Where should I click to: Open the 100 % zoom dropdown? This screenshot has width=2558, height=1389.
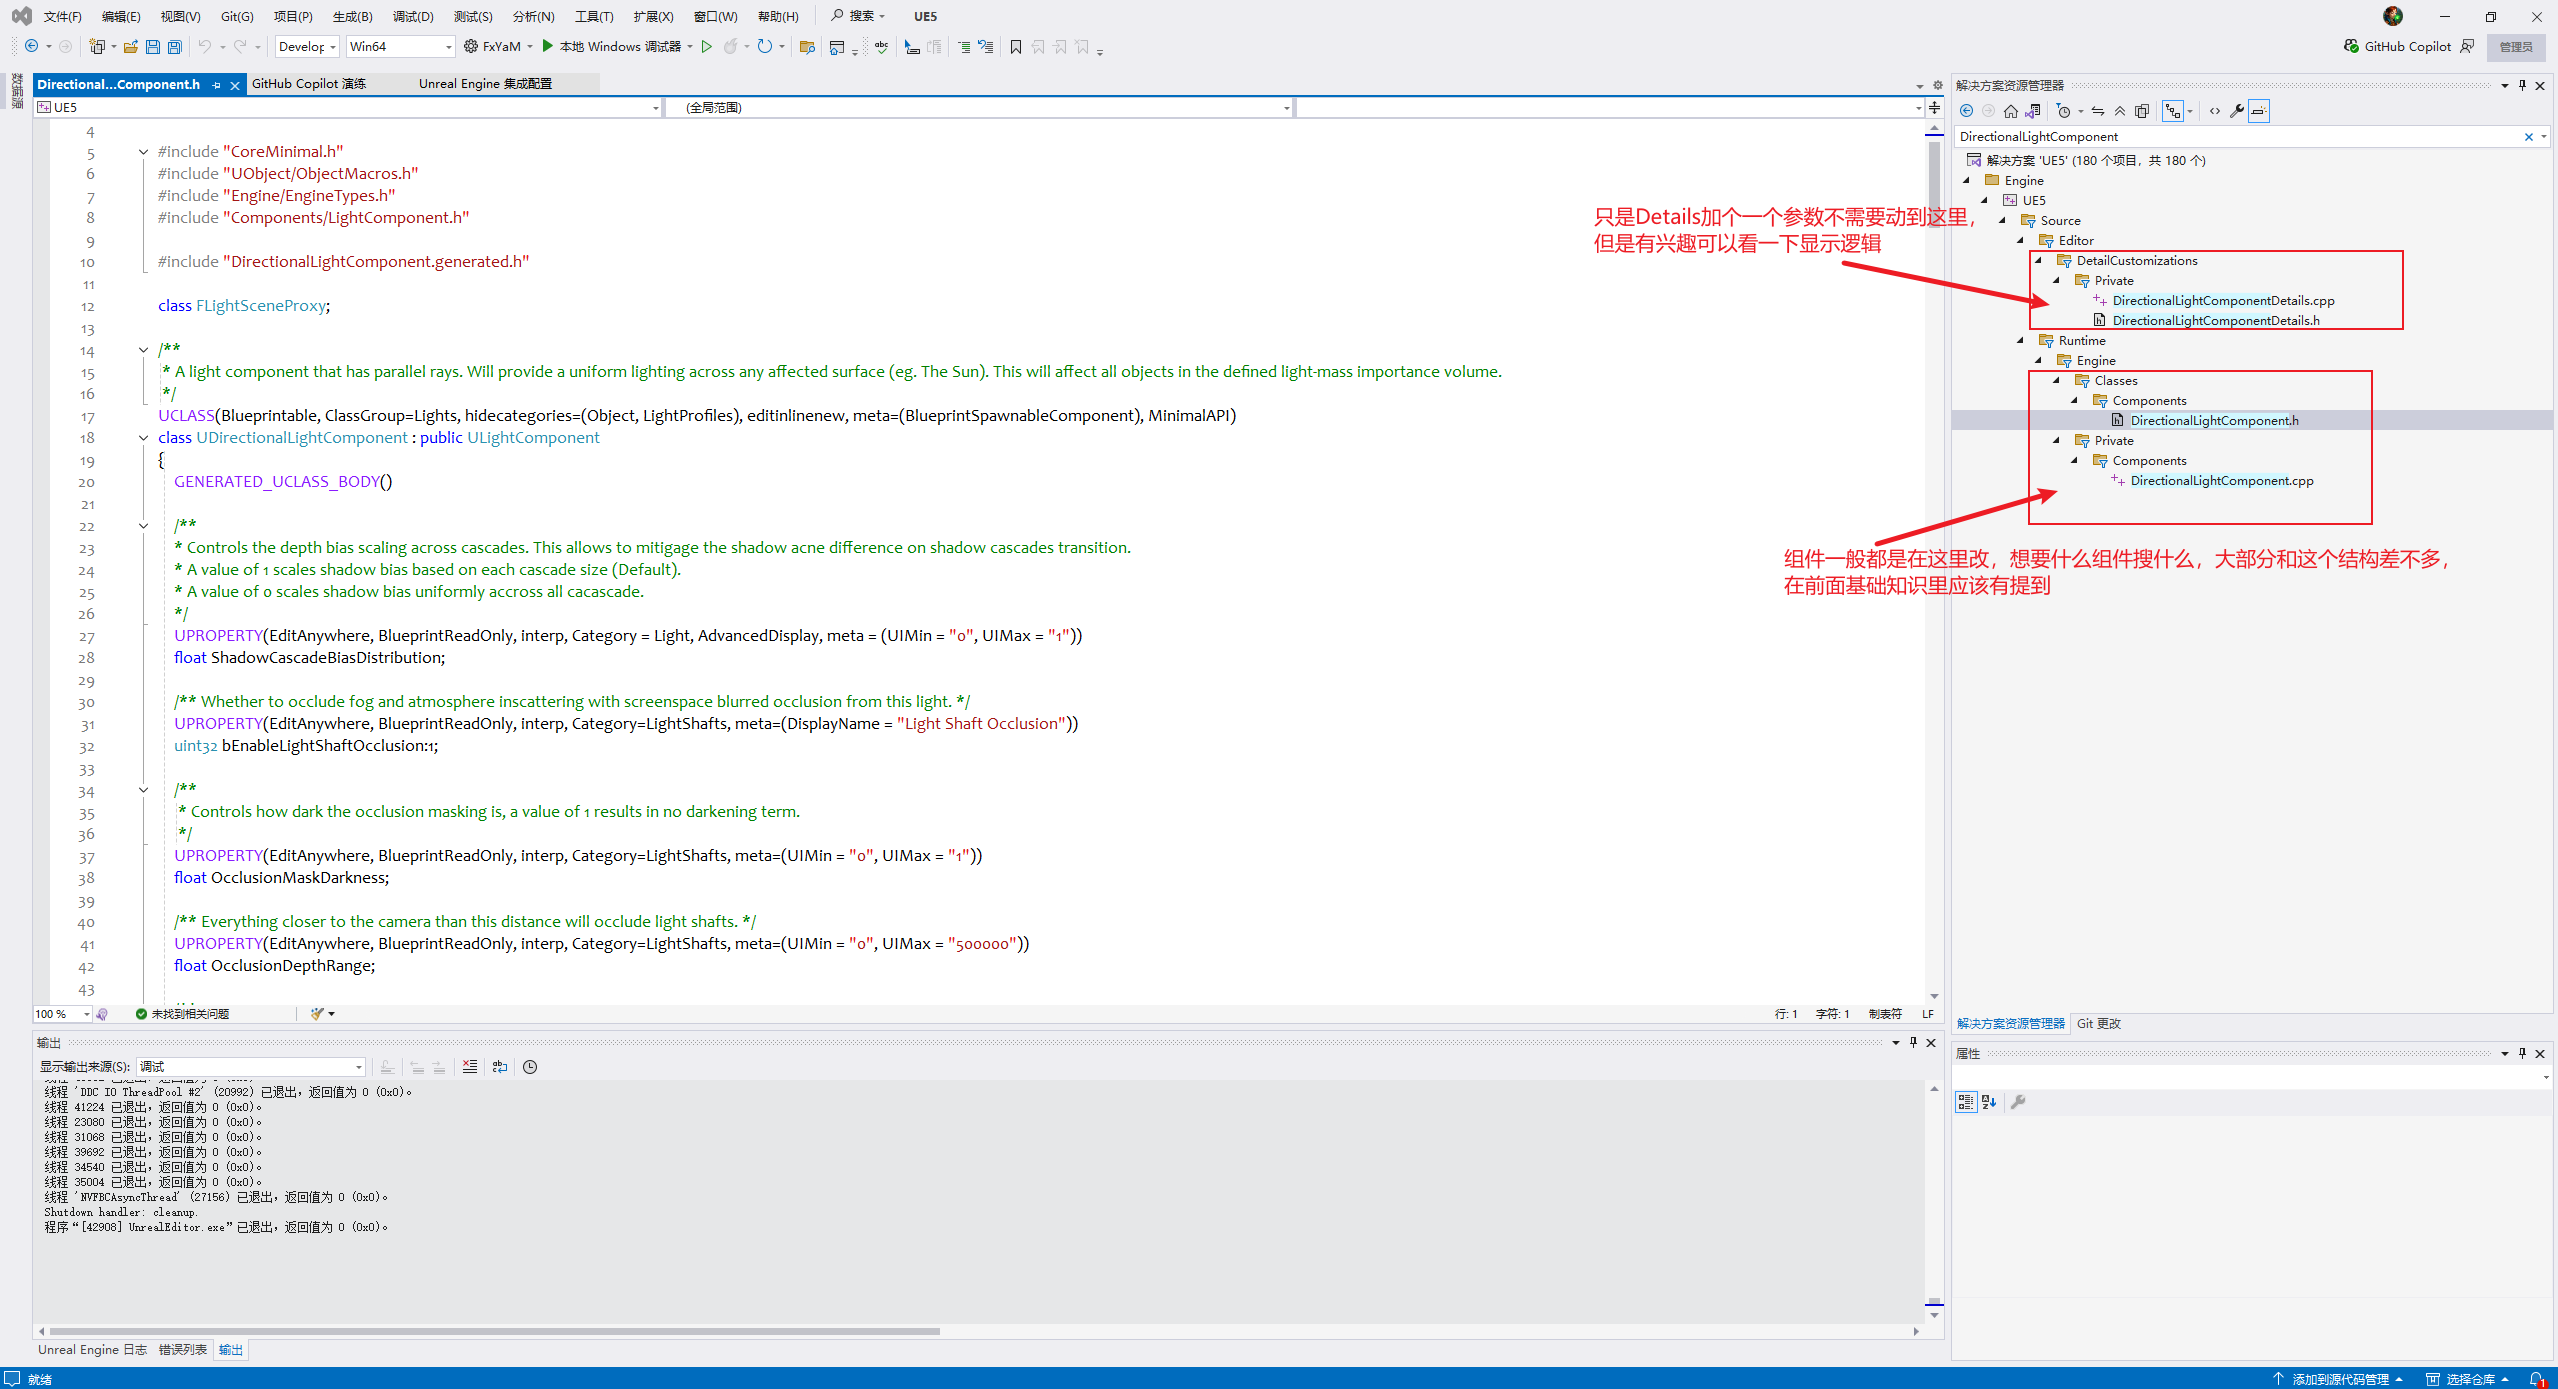point(62,1014)
